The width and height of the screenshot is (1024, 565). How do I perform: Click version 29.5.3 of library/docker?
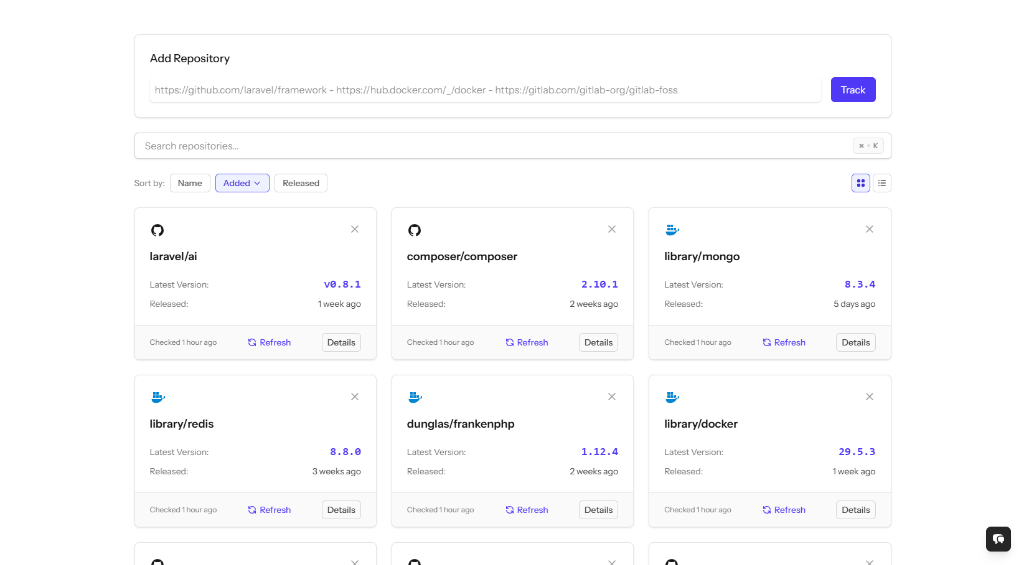857,451
